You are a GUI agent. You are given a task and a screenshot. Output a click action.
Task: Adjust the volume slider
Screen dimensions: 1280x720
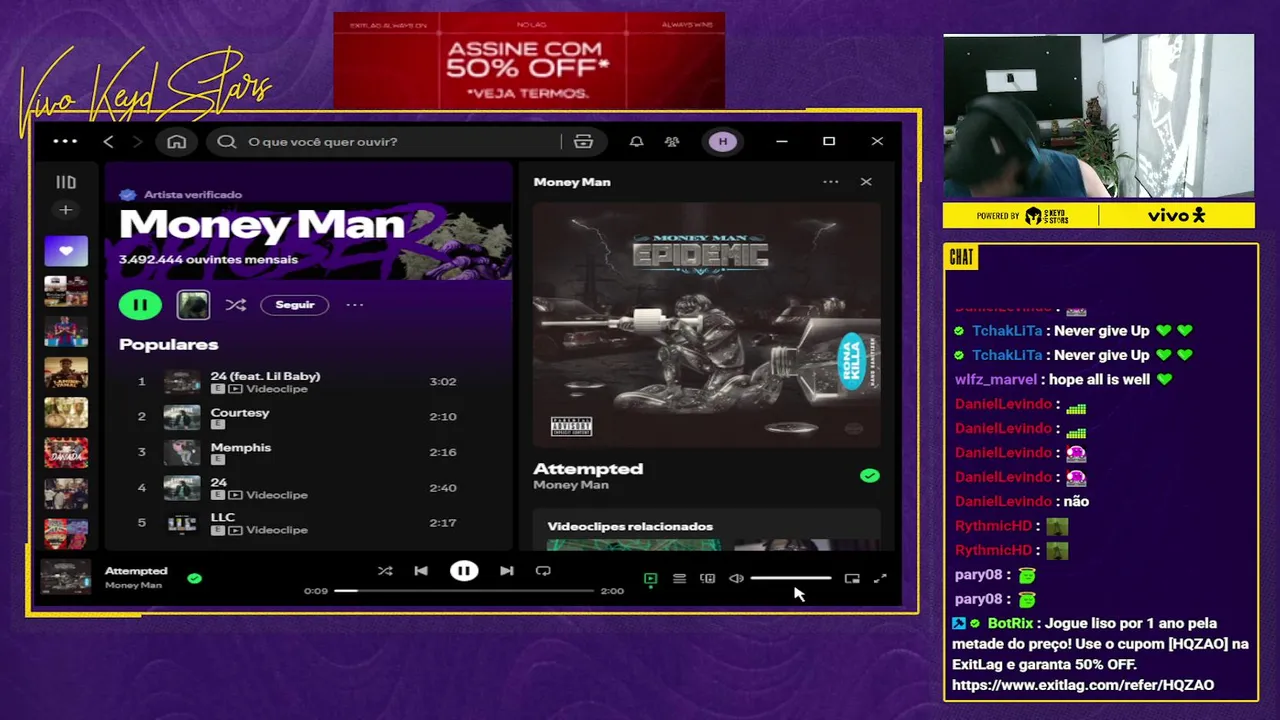[790, 578]
